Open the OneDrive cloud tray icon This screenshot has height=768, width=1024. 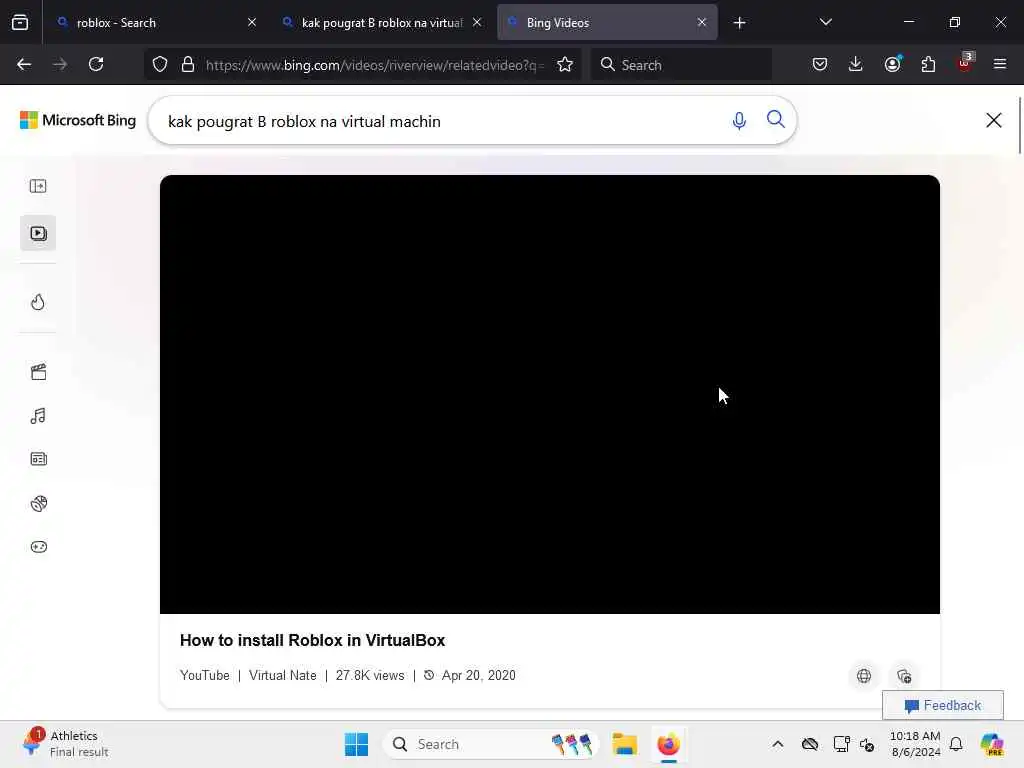[810, 744]
